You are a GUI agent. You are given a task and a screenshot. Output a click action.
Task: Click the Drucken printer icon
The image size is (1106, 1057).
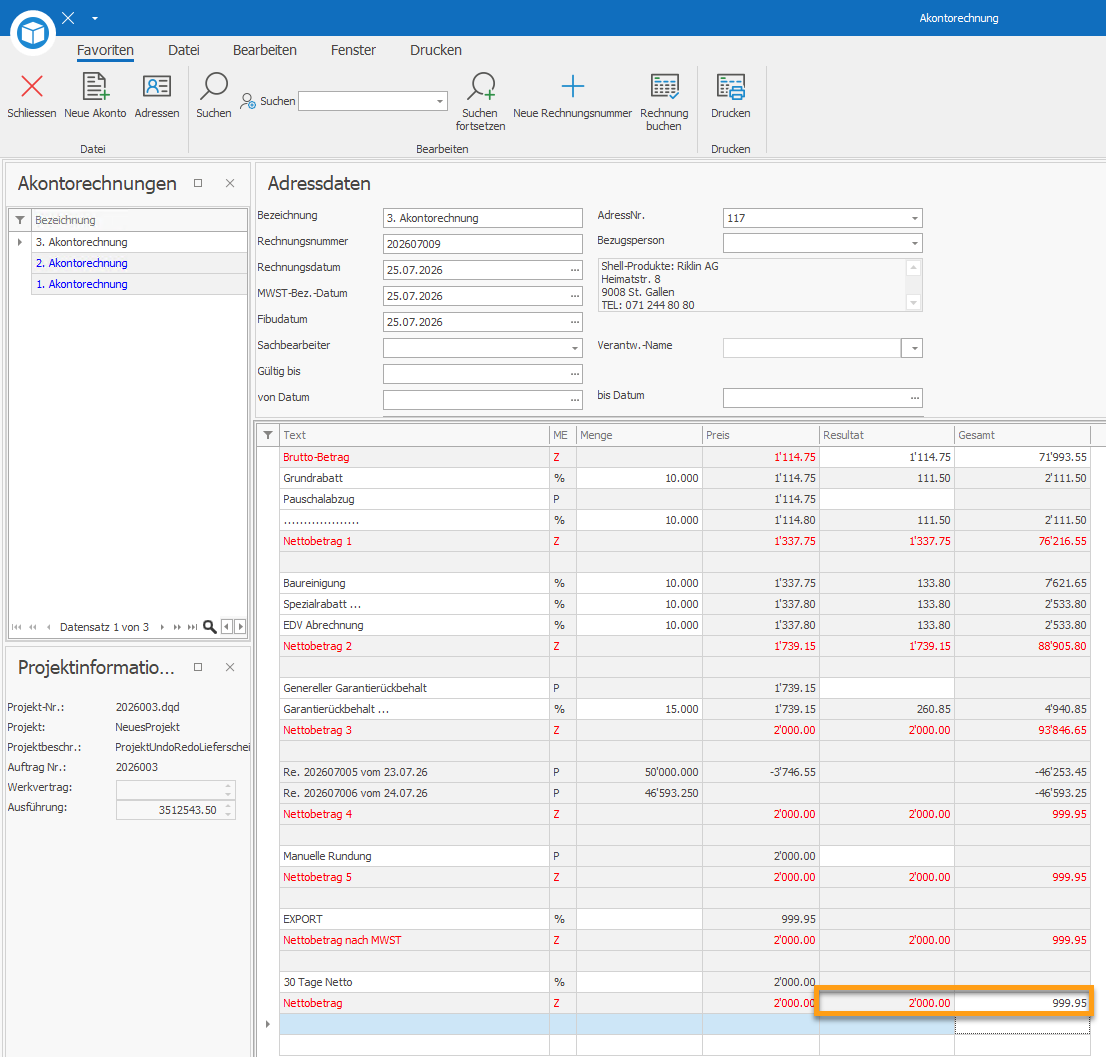click(731, 87)
